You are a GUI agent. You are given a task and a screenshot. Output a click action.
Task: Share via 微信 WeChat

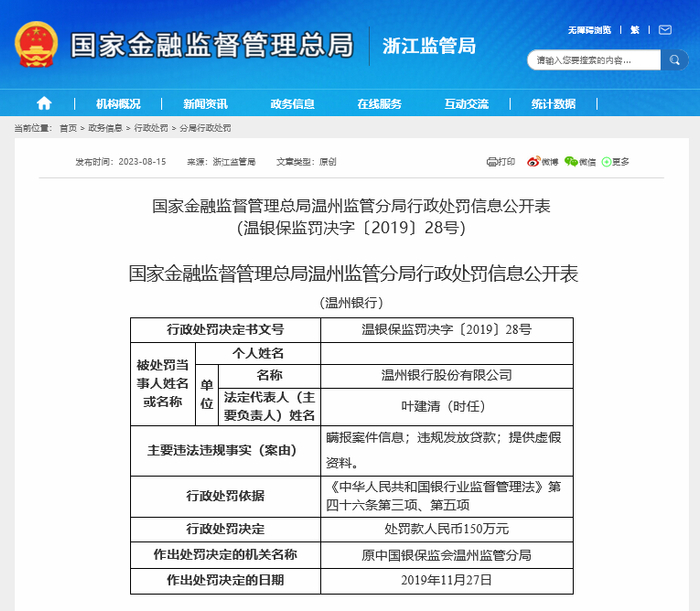[580, 162]
